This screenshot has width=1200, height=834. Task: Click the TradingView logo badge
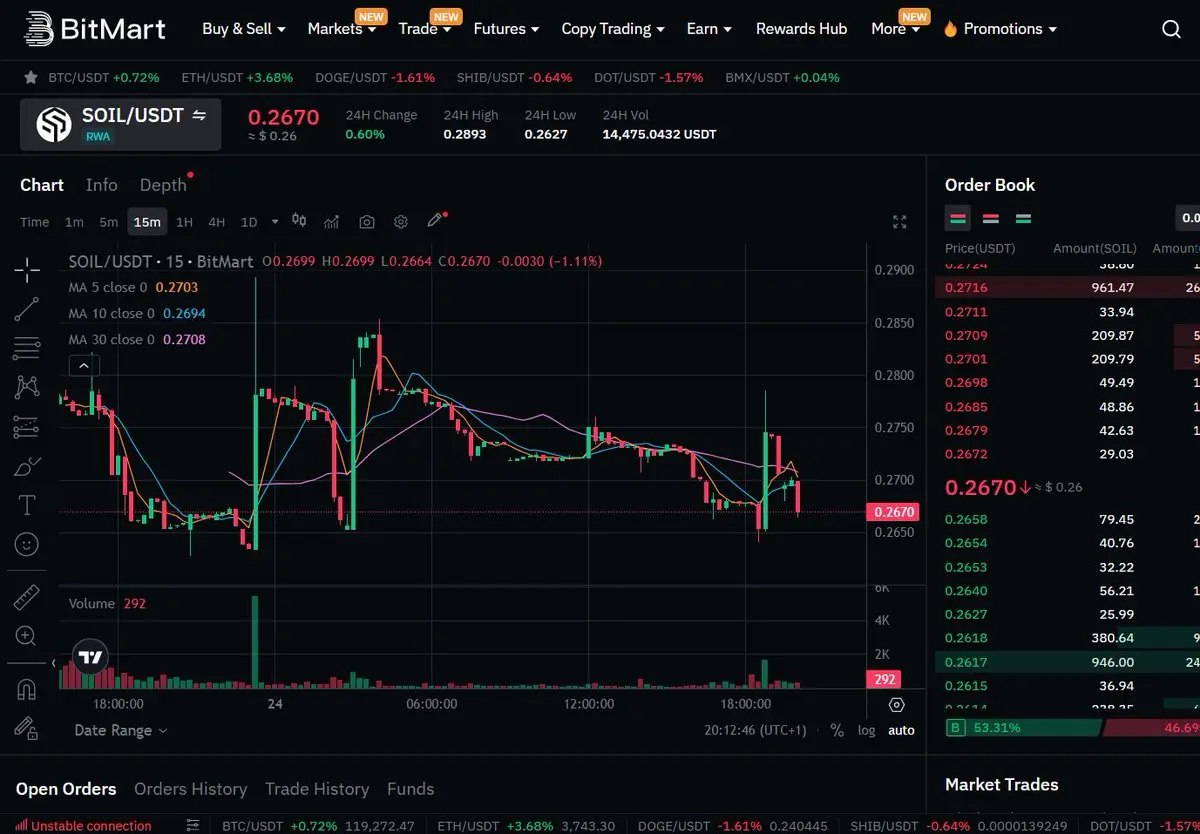90,657
